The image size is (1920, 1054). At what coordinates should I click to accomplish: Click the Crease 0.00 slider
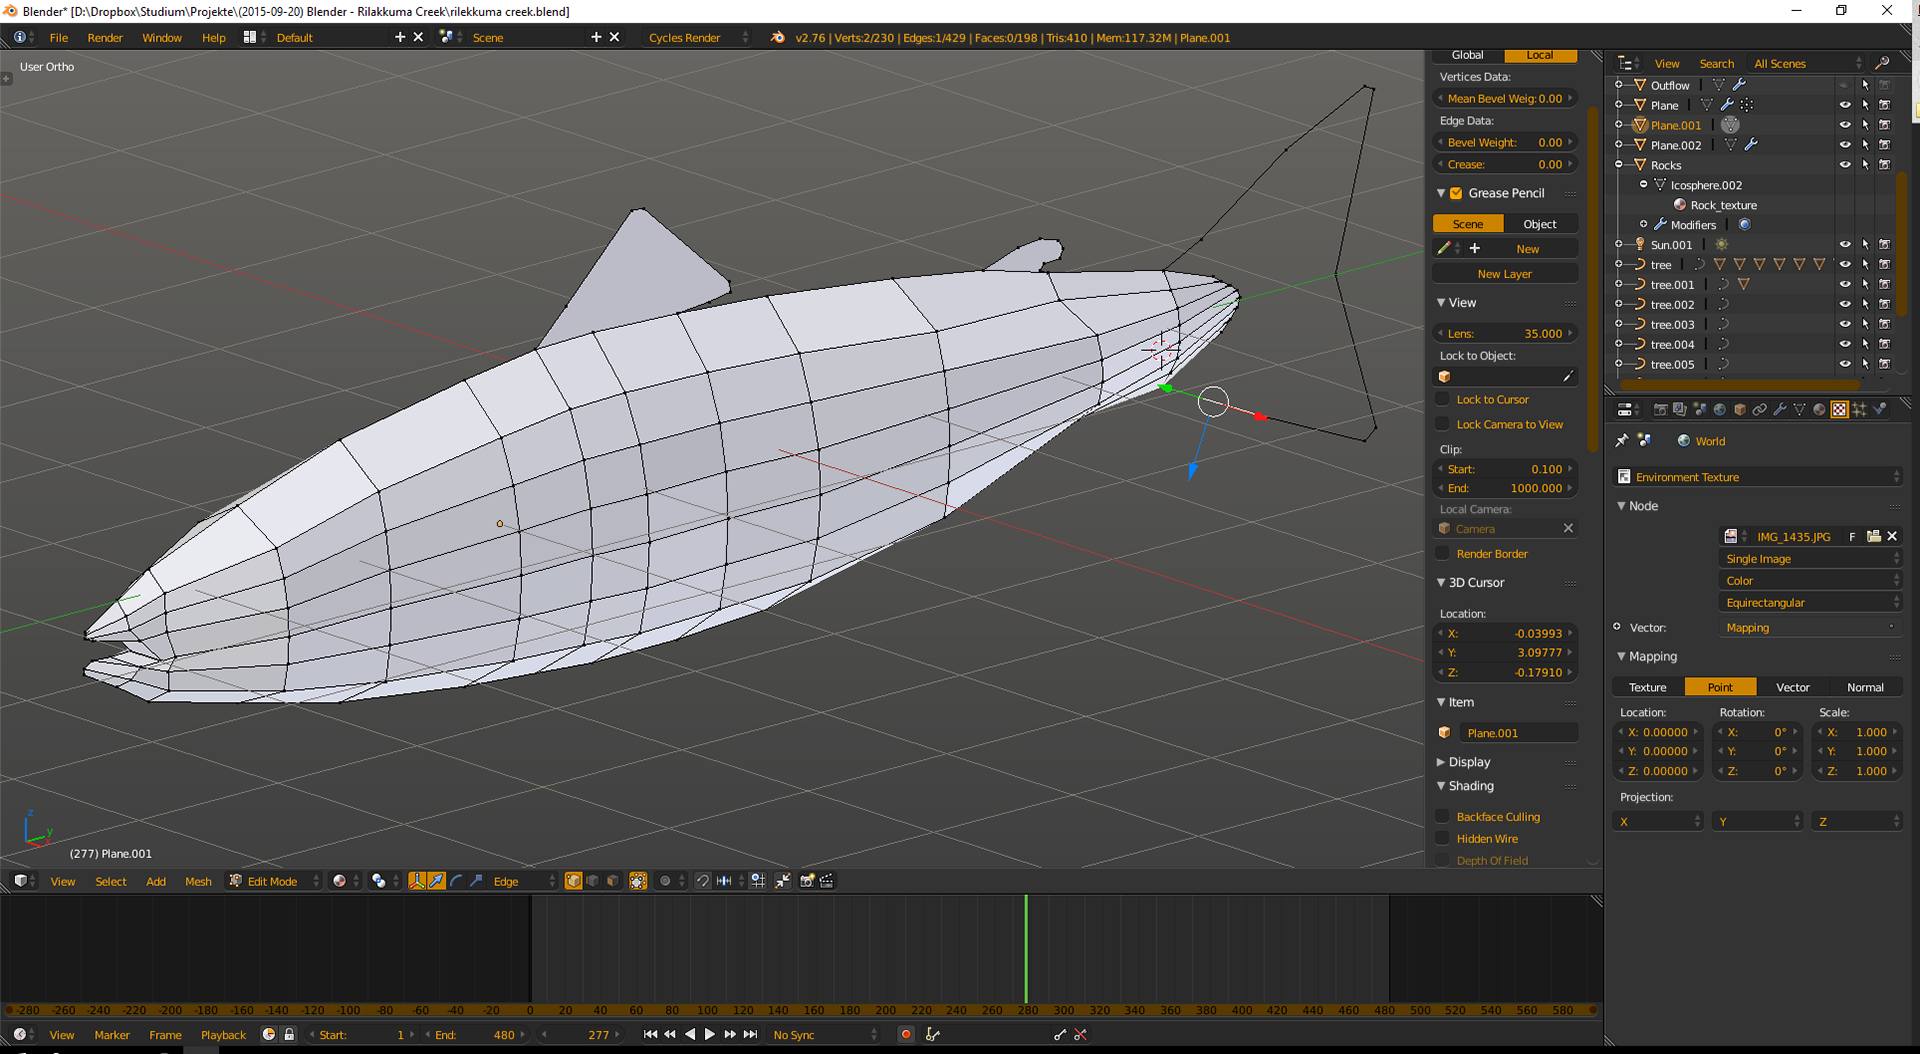click(1505, 164)
